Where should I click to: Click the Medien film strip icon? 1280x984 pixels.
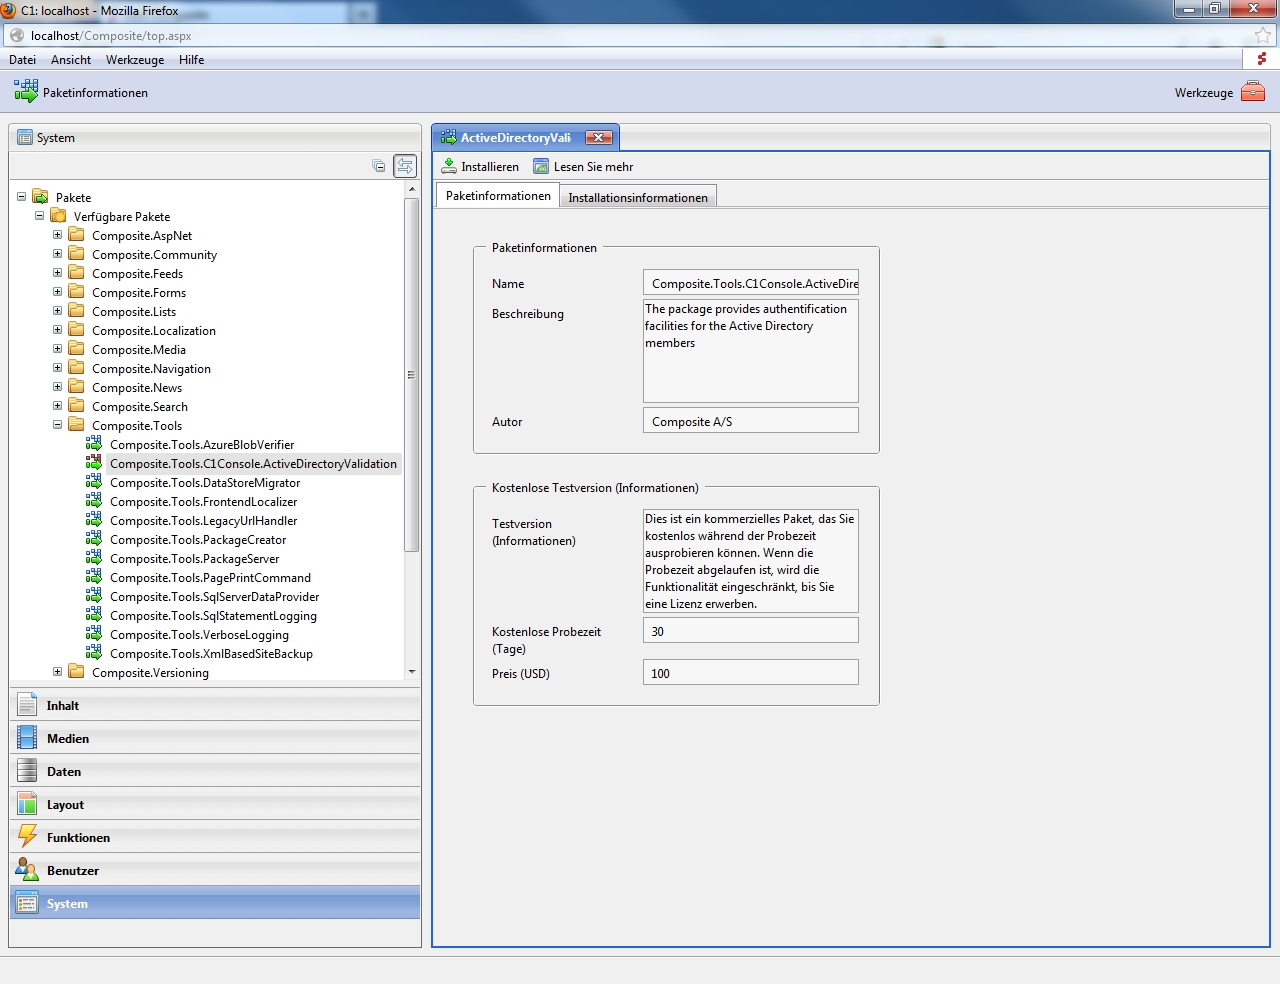tap(27, 738)
